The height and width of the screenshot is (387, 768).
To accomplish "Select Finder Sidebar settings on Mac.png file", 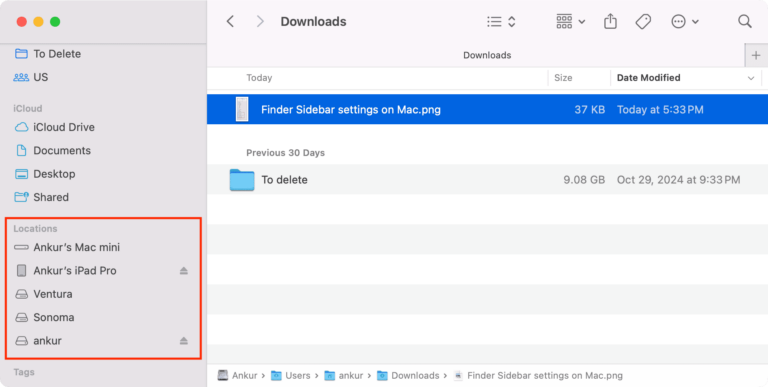I will [487, 109].
